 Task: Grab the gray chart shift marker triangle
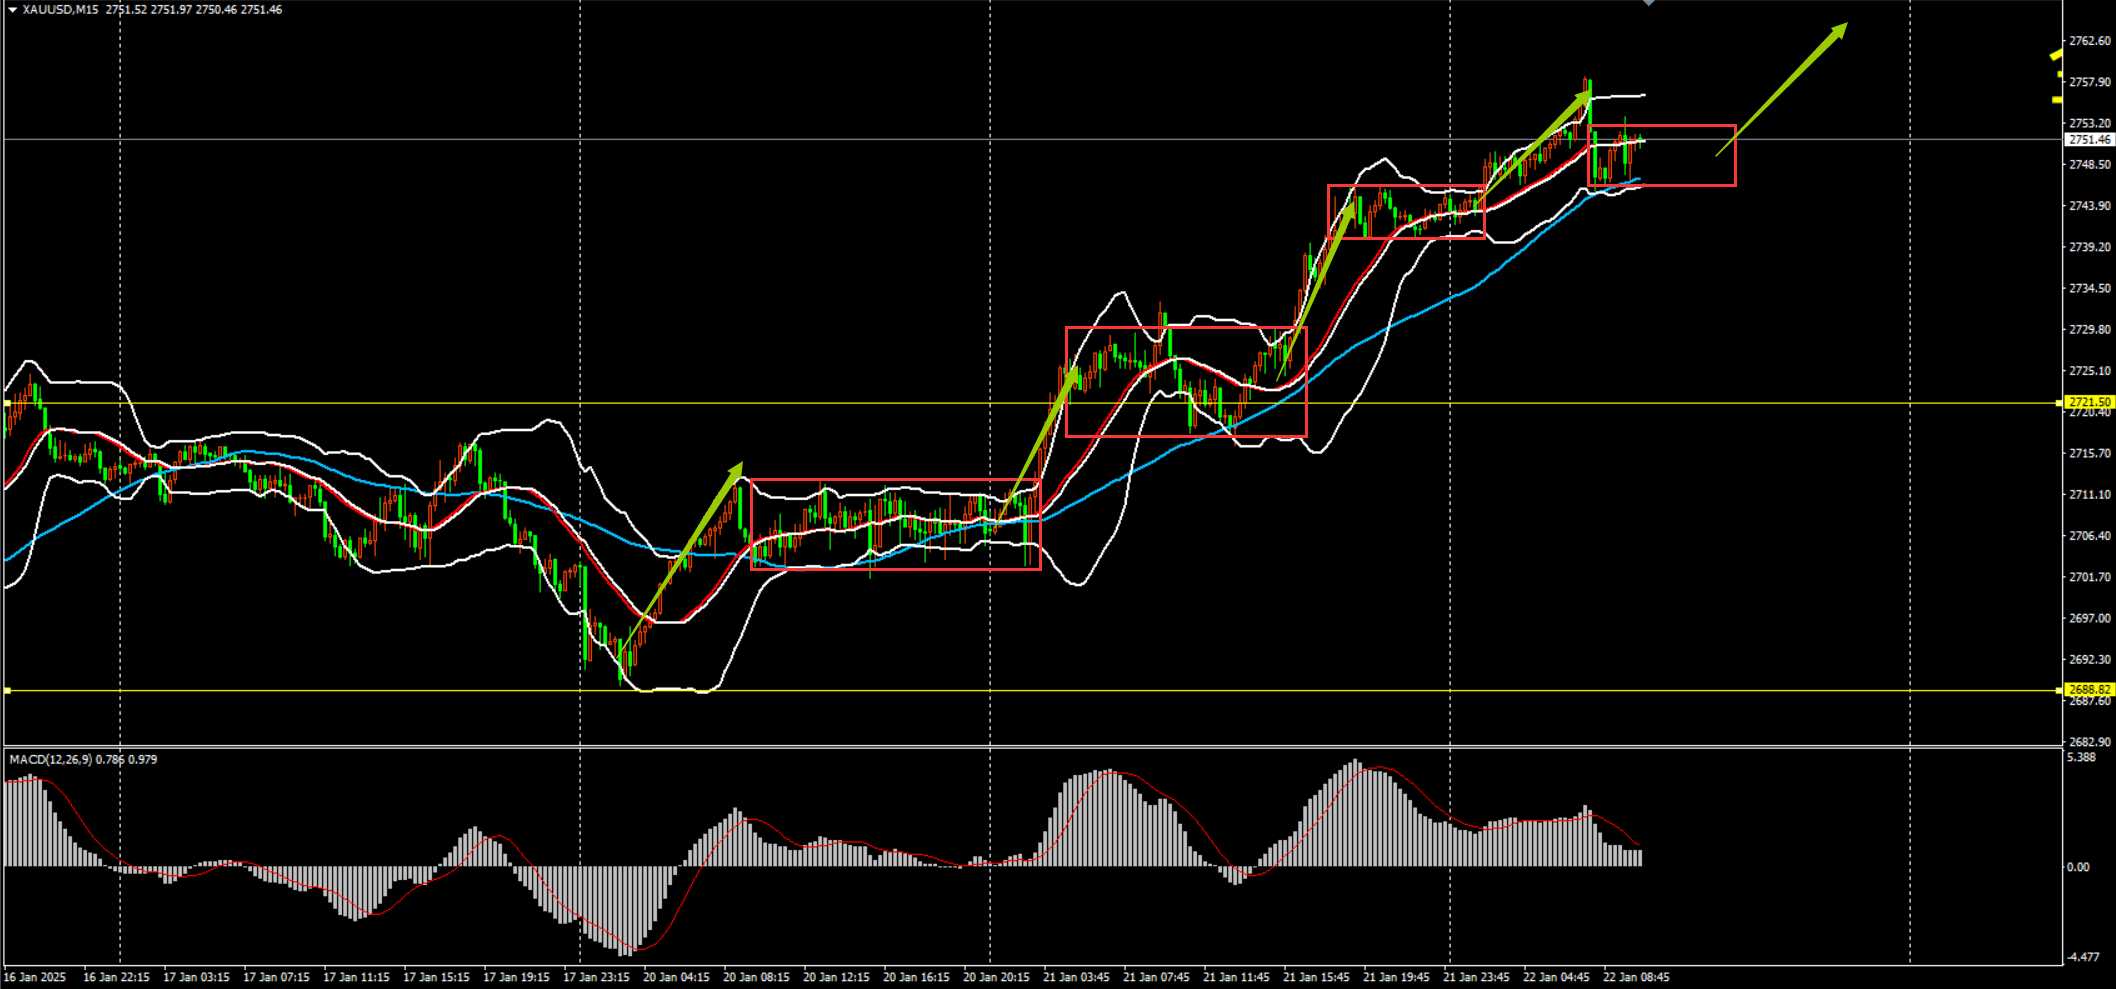tap(1649, 3)
